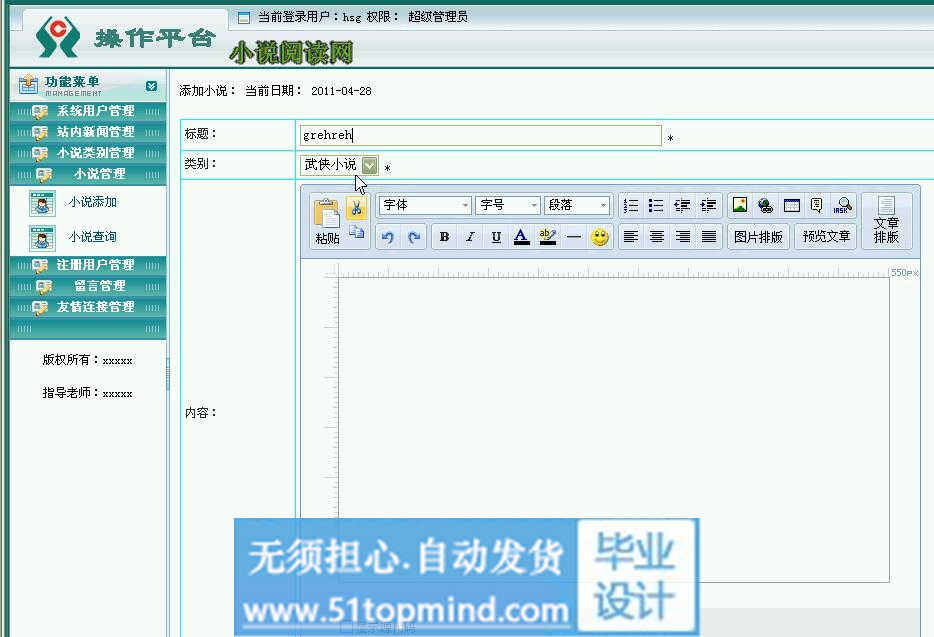934x637 pixels.
Task: Click the date text 2011-04-28
Action: tap(341, 91)
